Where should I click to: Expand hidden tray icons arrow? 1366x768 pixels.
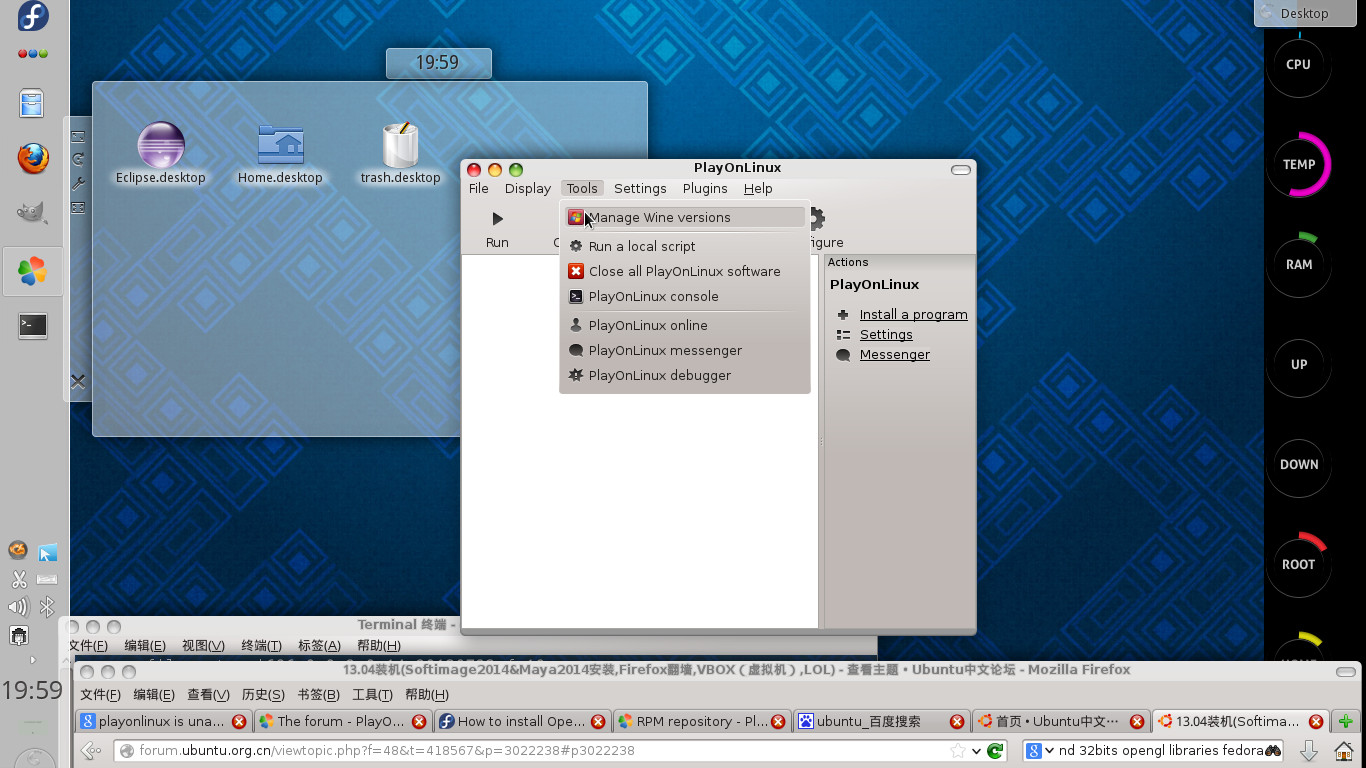33,659
